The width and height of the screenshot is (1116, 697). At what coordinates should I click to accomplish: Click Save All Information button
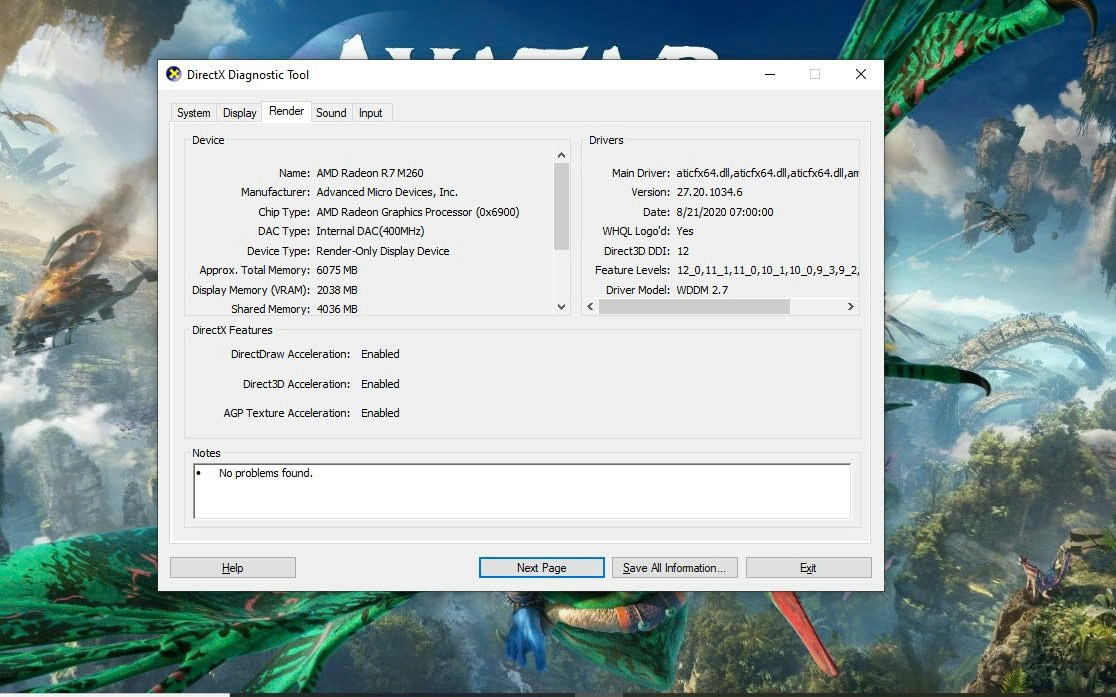click(x=674, y=567)
